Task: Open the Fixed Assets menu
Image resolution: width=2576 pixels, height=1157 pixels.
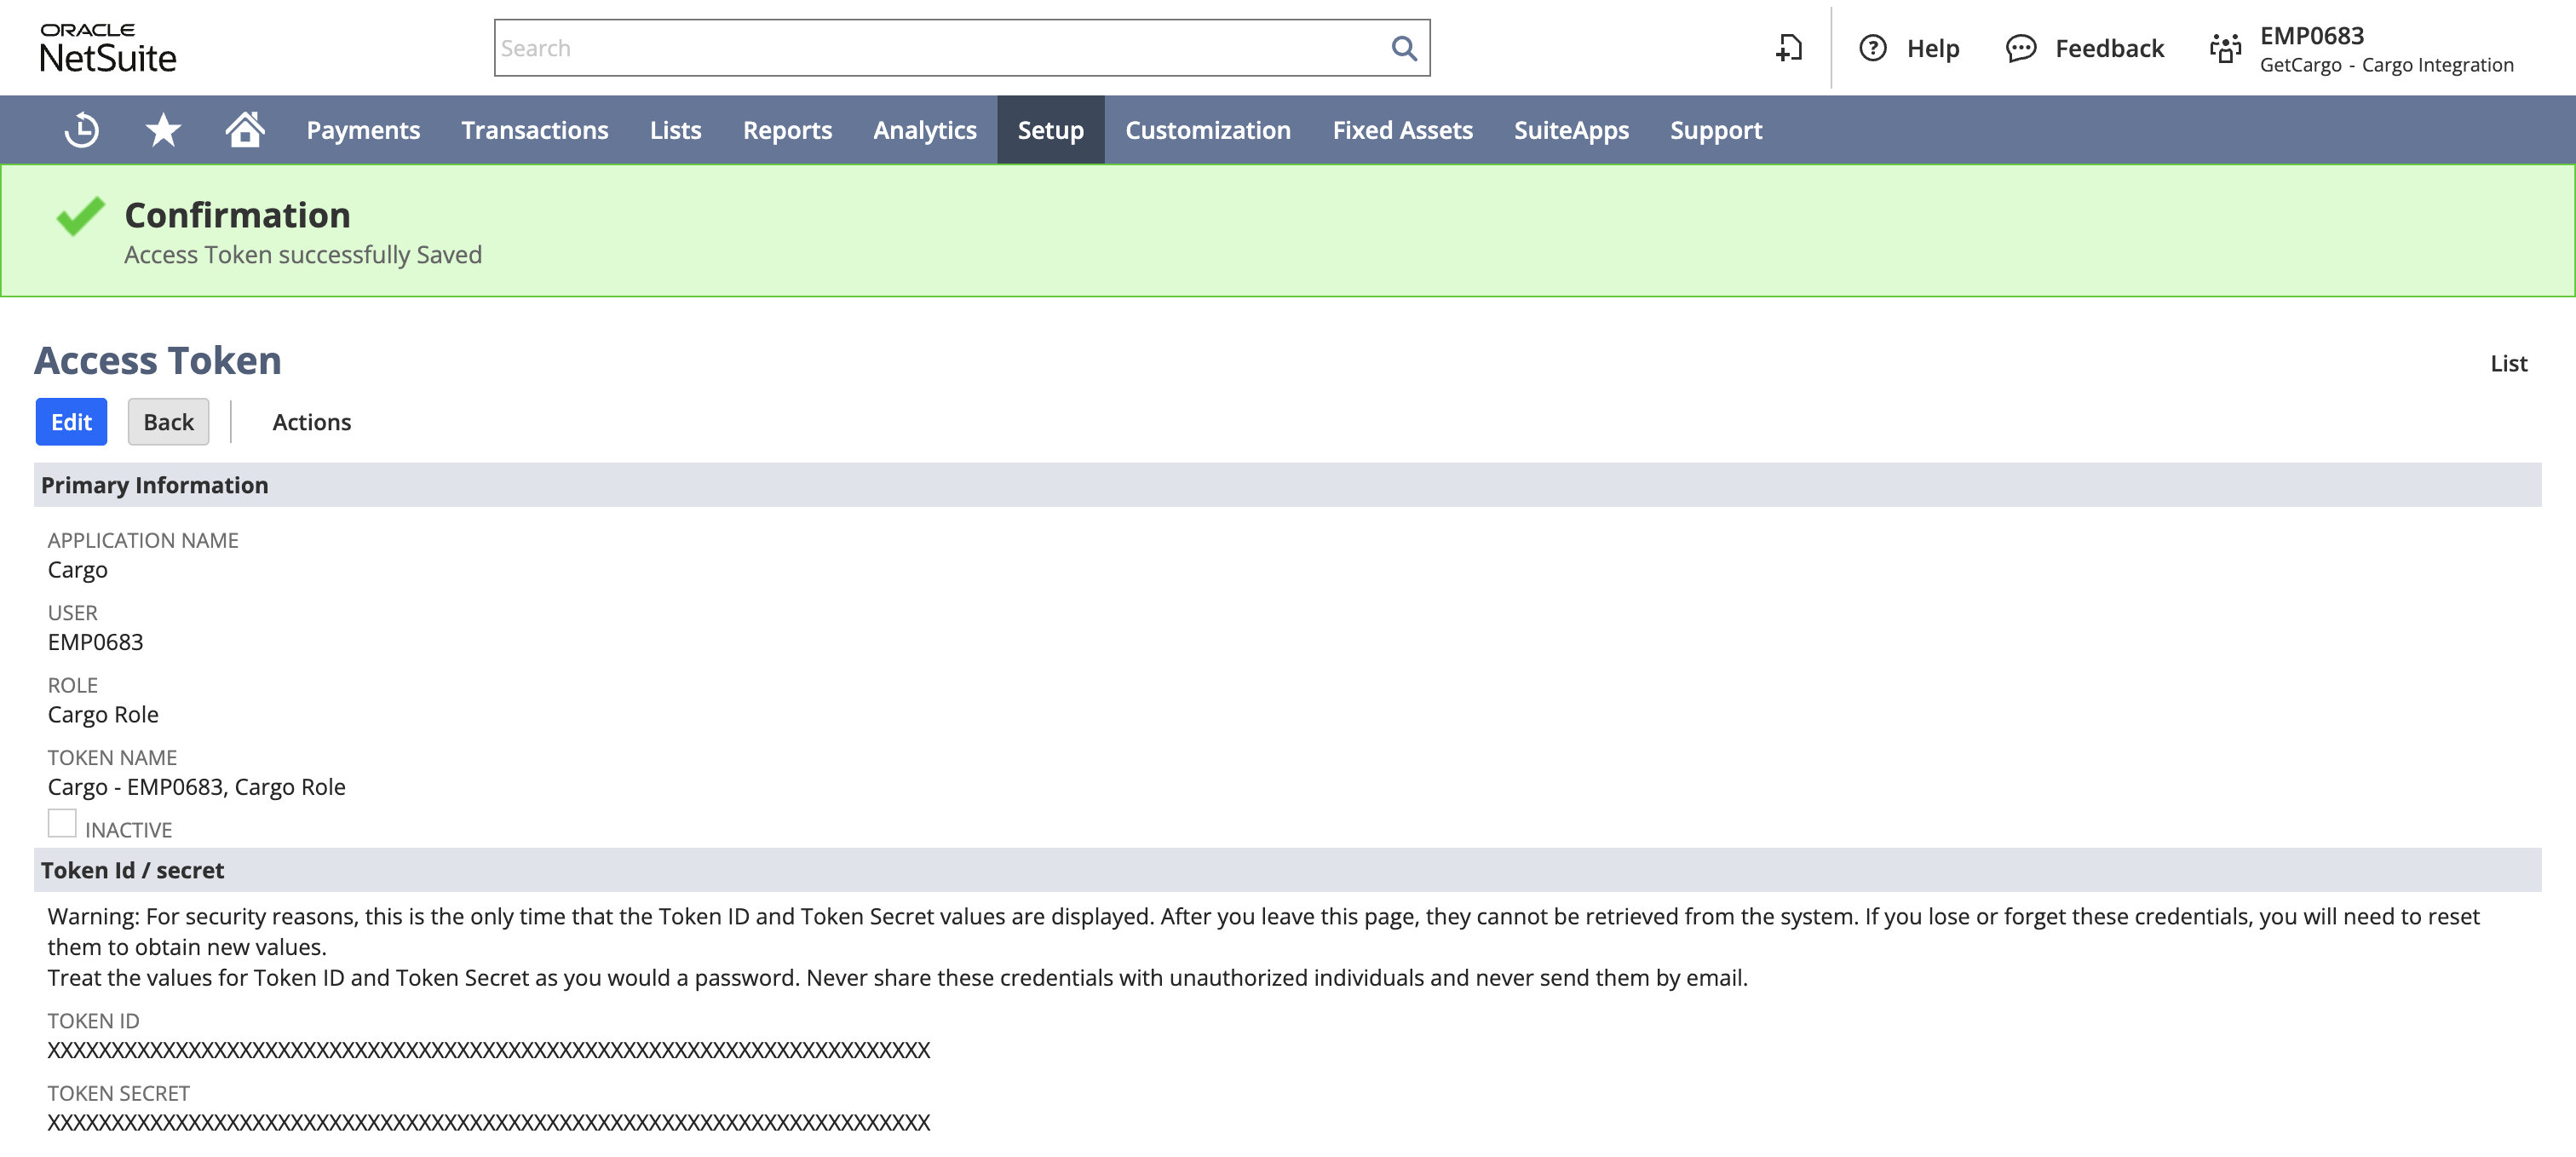Action: [x=1402, y=130]
